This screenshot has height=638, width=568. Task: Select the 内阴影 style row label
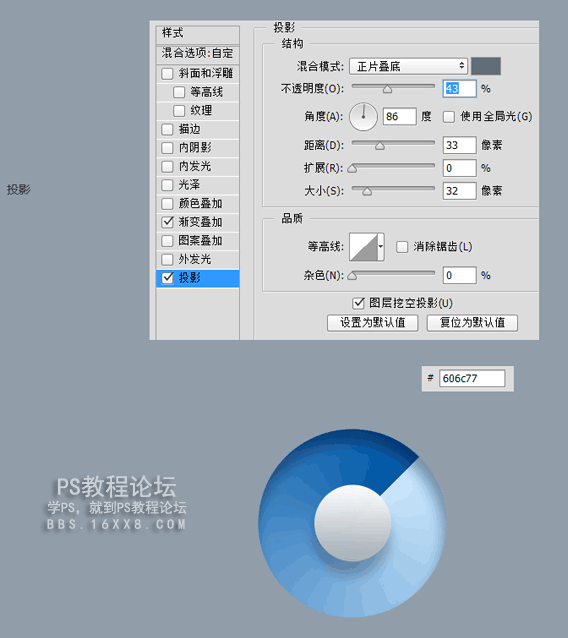pos(195,148)
